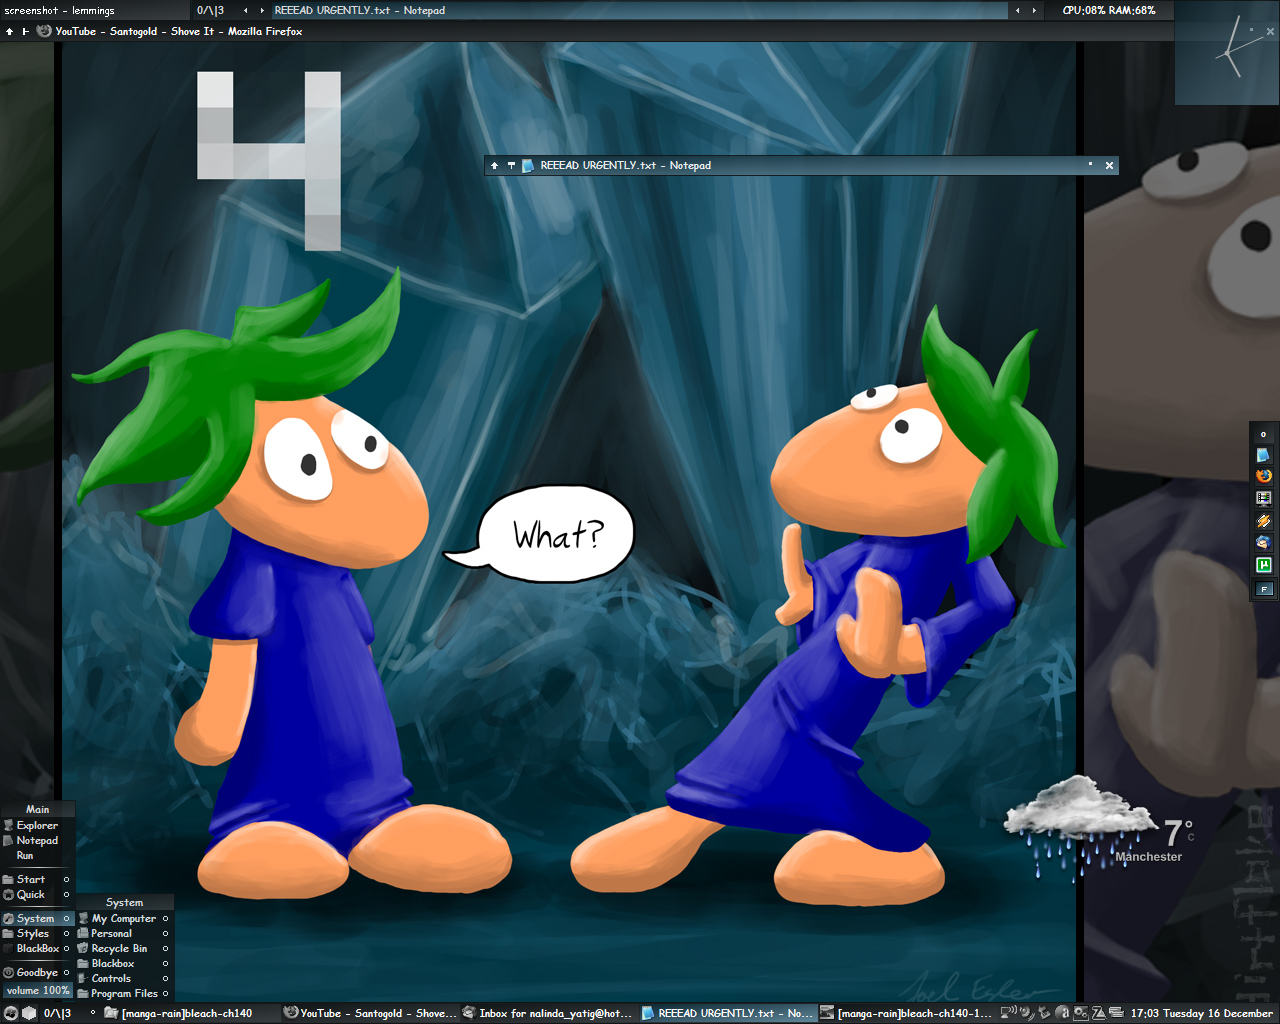Image resolution: width=1280 pixels, height=1024 pixels.
Task: Click the bottom bar 0/\|3 workspace label
Action: tap(58, 1013)
